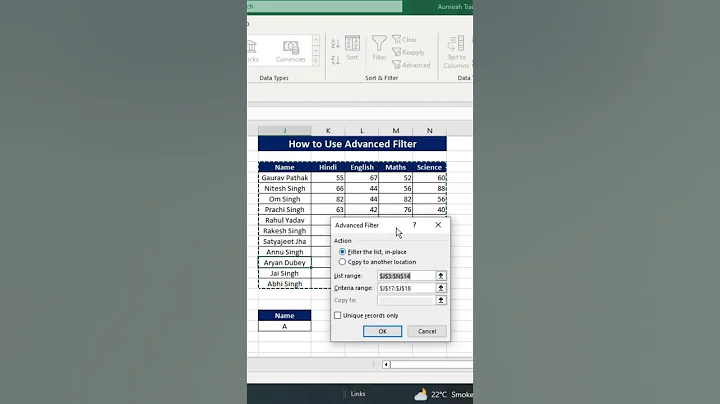
Task: Click help question mark in Advanced Filter dialog
Action: pyautogui.click(x=414, y=225)
